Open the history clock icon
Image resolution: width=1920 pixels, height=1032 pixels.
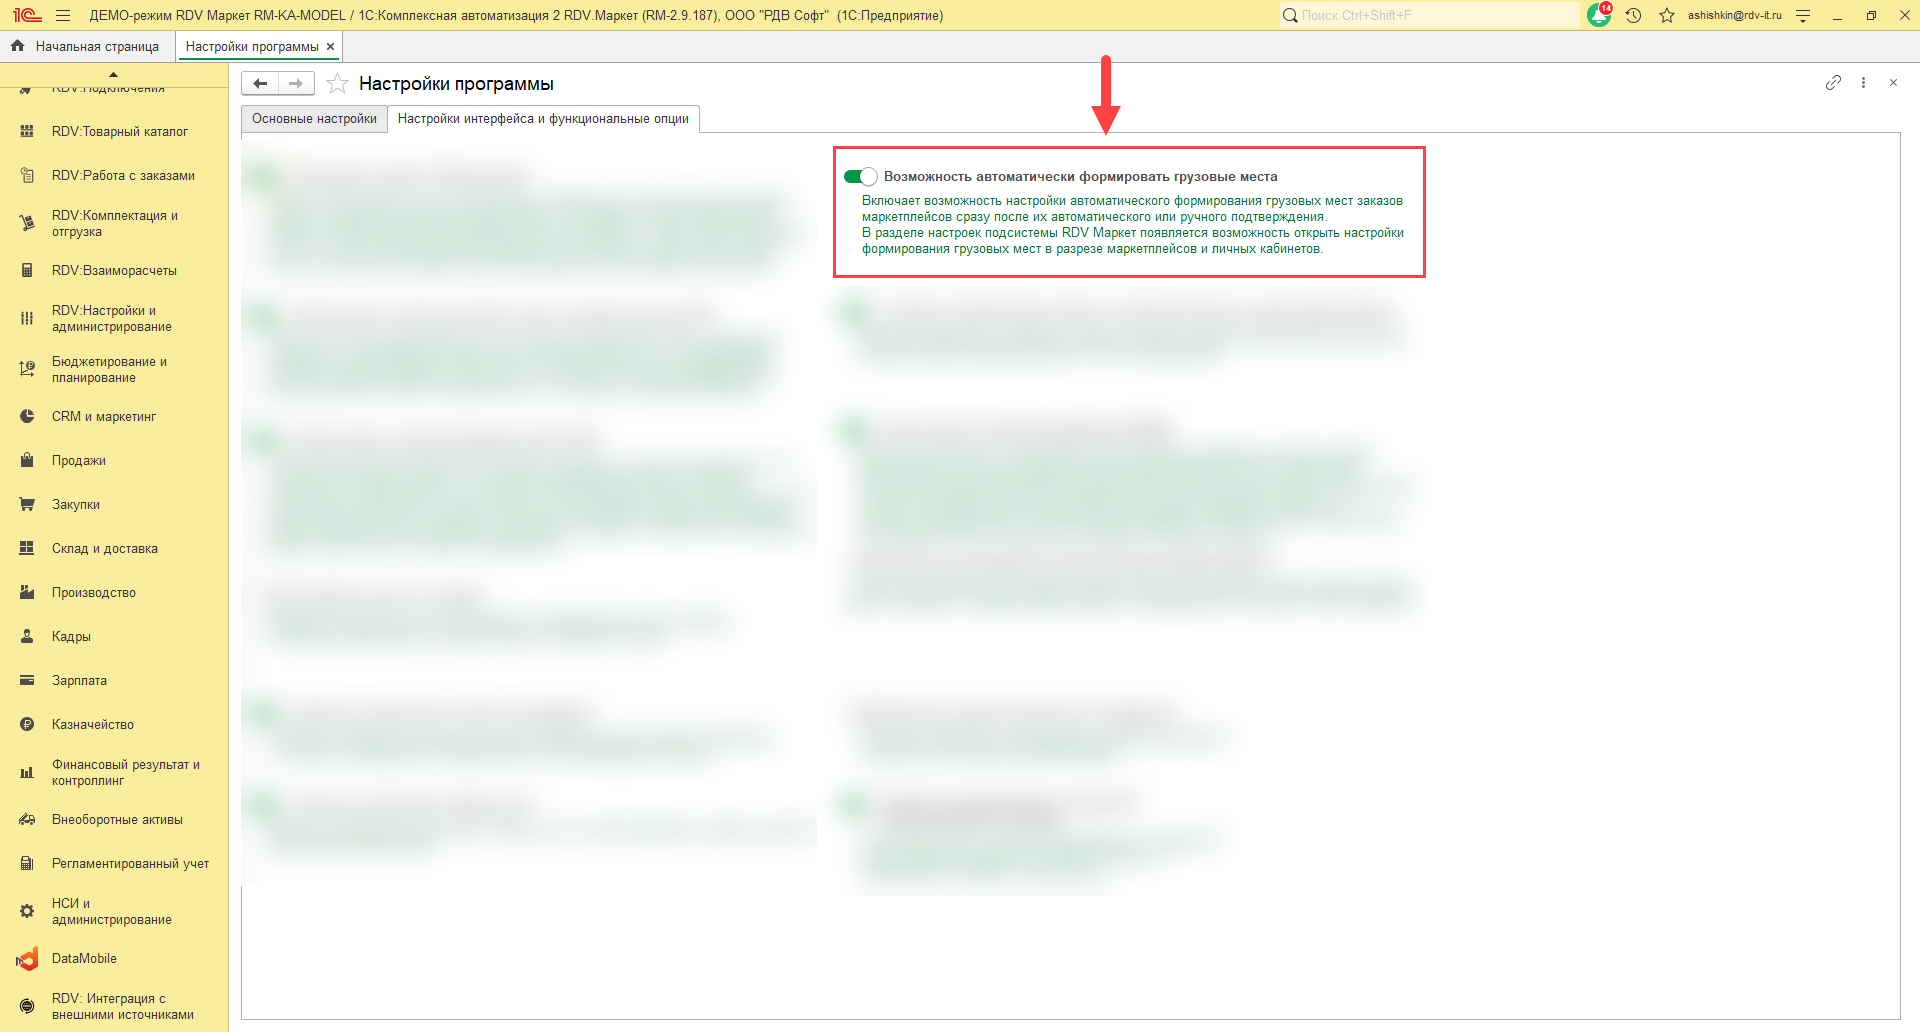[1633, 15]
